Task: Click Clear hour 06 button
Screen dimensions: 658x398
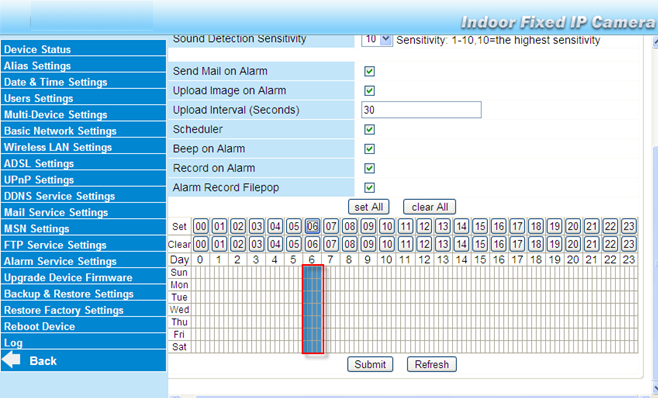Action: click(x=312, y=244)
